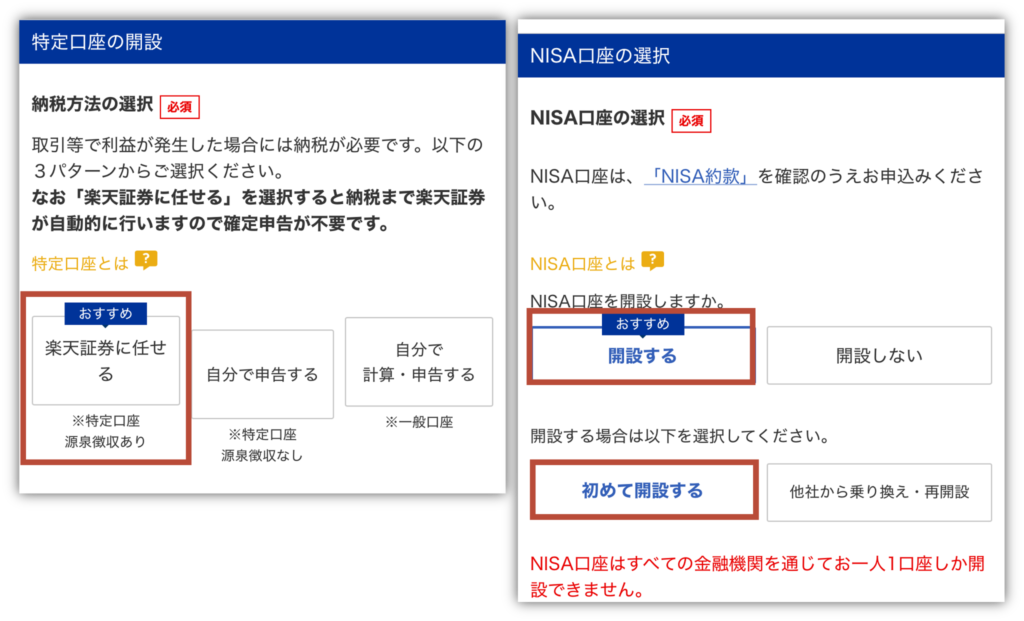Image resolution: width=1024 pixels, height=621 pixels.
Task: Click the ※一般口座 note under 自分で計算・申告する
Action: [x=419, y=422]
